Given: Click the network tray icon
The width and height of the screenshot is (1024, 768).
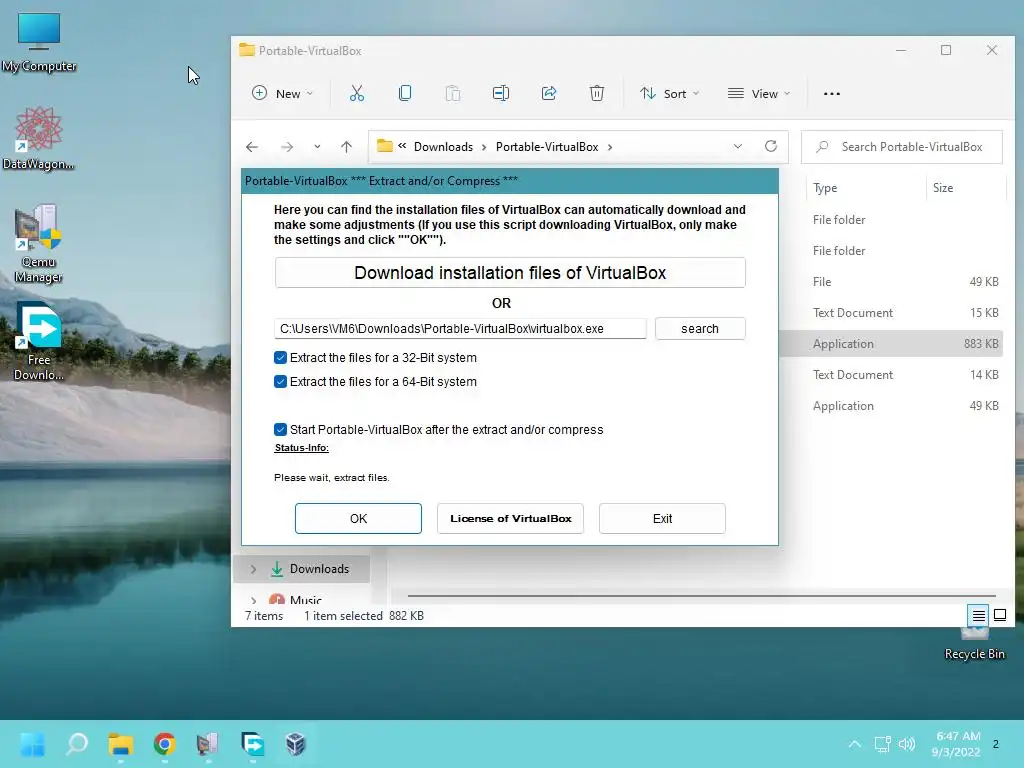Looking at the screenshot, I should click(x=882, y=744).
